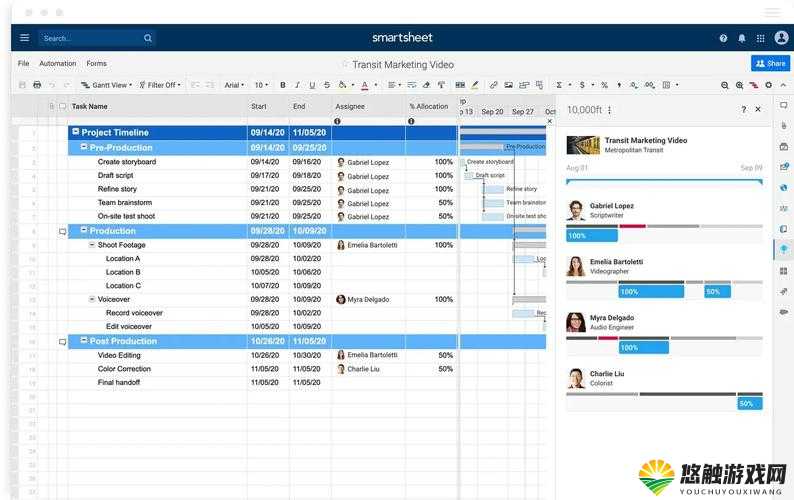
Task: Open the File menu
Action: [x=23, y=63]
